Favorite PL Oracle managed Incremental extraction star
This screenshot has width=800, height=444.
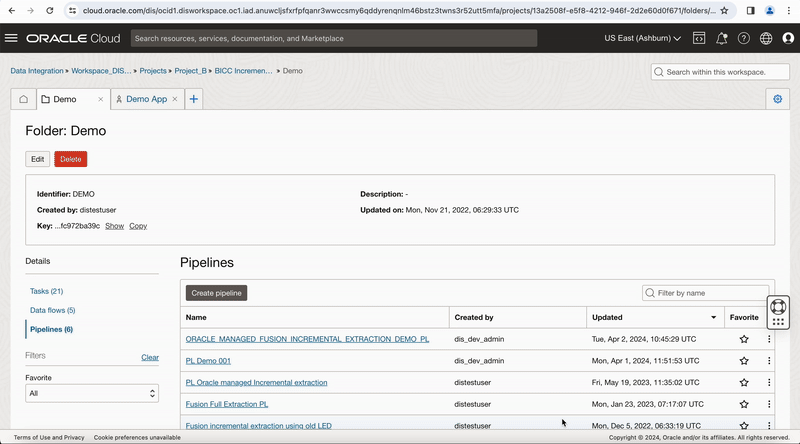pos(744,382)
